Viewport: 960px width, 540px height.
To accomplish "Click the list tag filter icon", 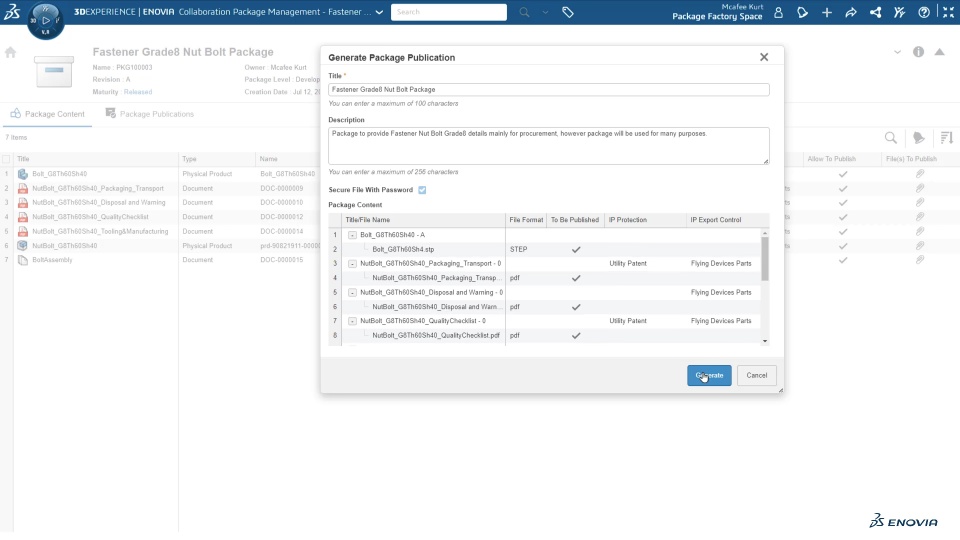I will 918,138.
